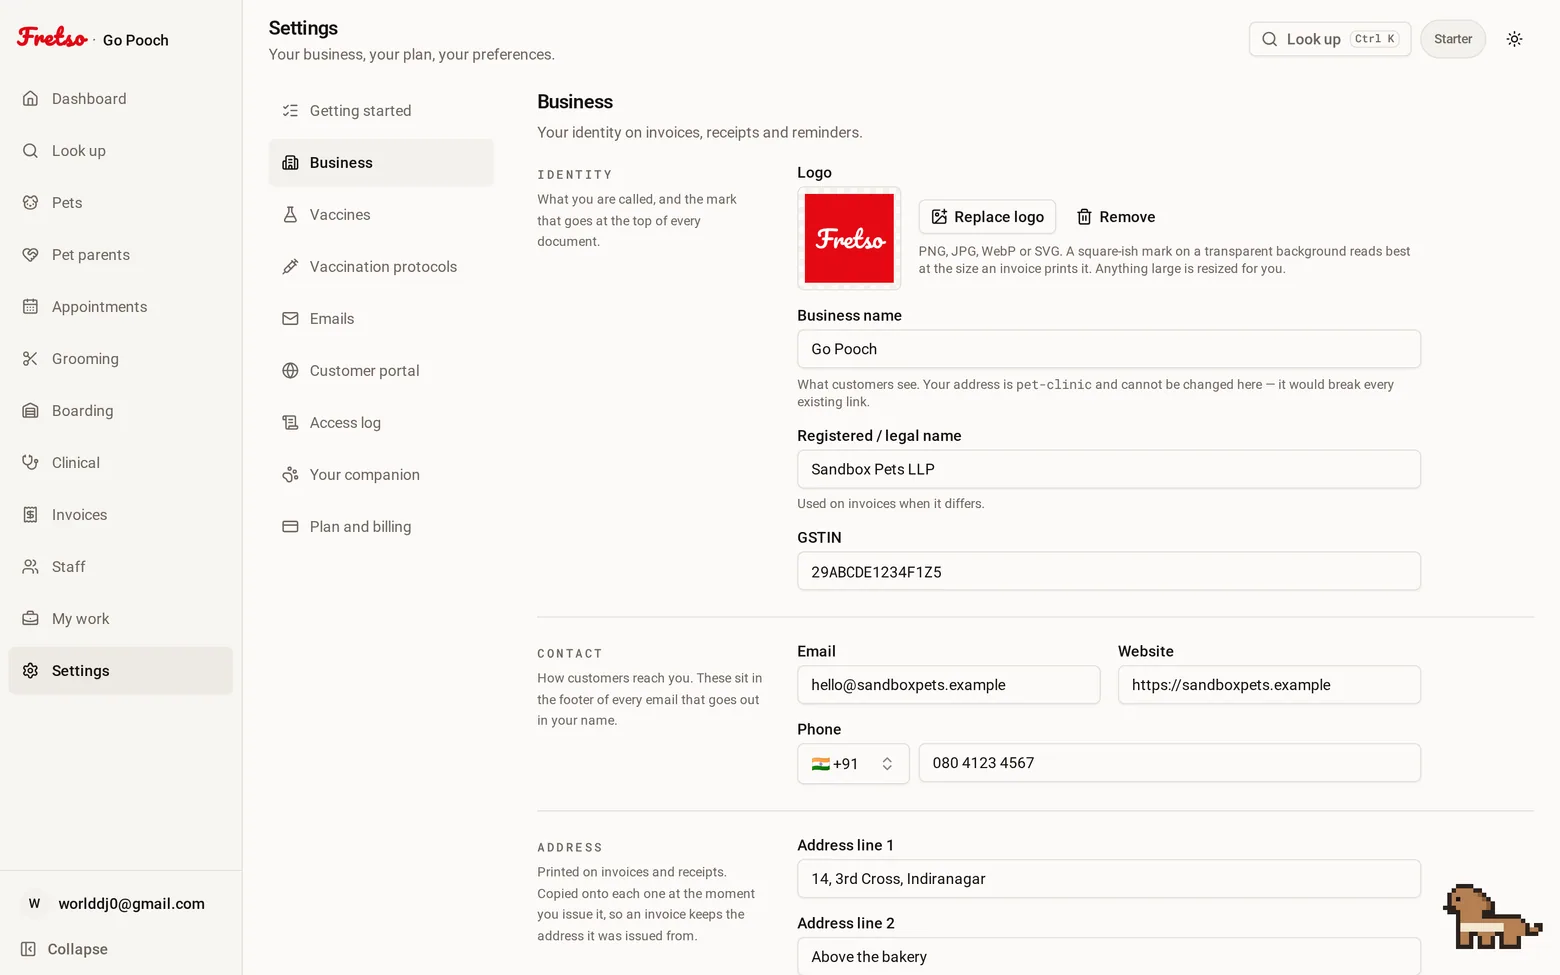This screenshot has width=1560, height=975.
Task: Toggle the light/dark theme sun icon
Action: click(1514, 39)
